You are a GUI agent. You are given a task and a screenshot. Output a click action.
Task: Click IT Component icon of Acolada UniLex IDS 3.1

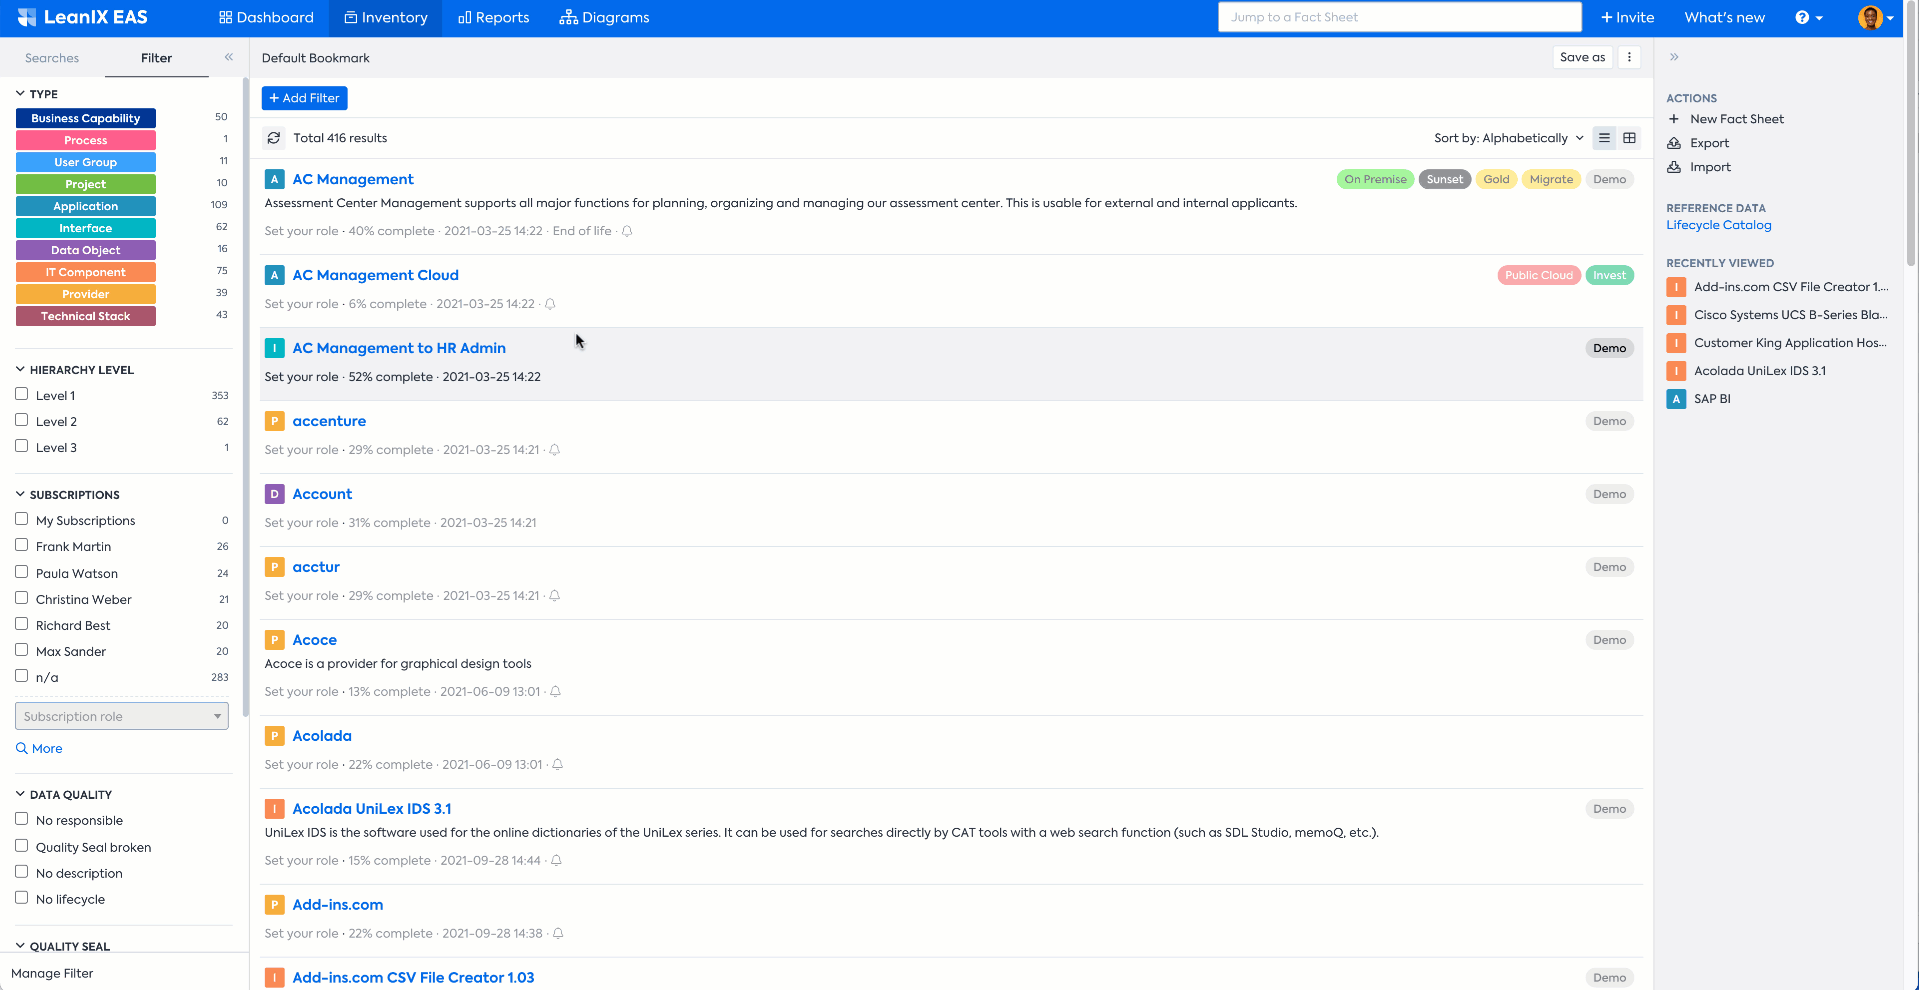coord(274,809)
